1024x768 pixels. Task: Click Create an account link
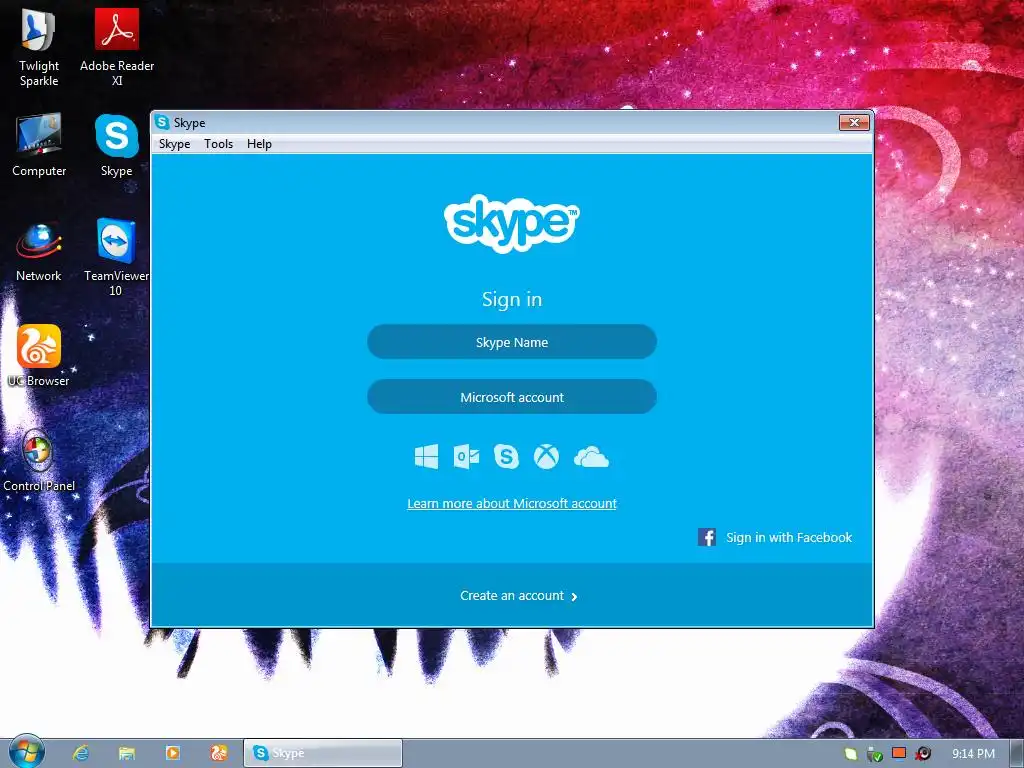(511, 596)
